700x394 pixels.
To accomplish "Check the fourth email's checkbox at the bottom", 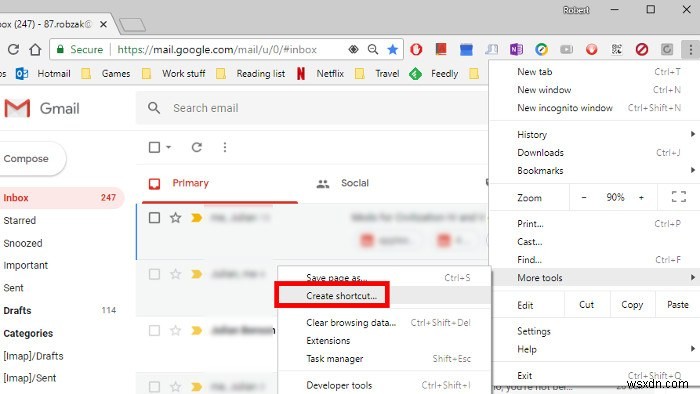I will click(154, 386).
